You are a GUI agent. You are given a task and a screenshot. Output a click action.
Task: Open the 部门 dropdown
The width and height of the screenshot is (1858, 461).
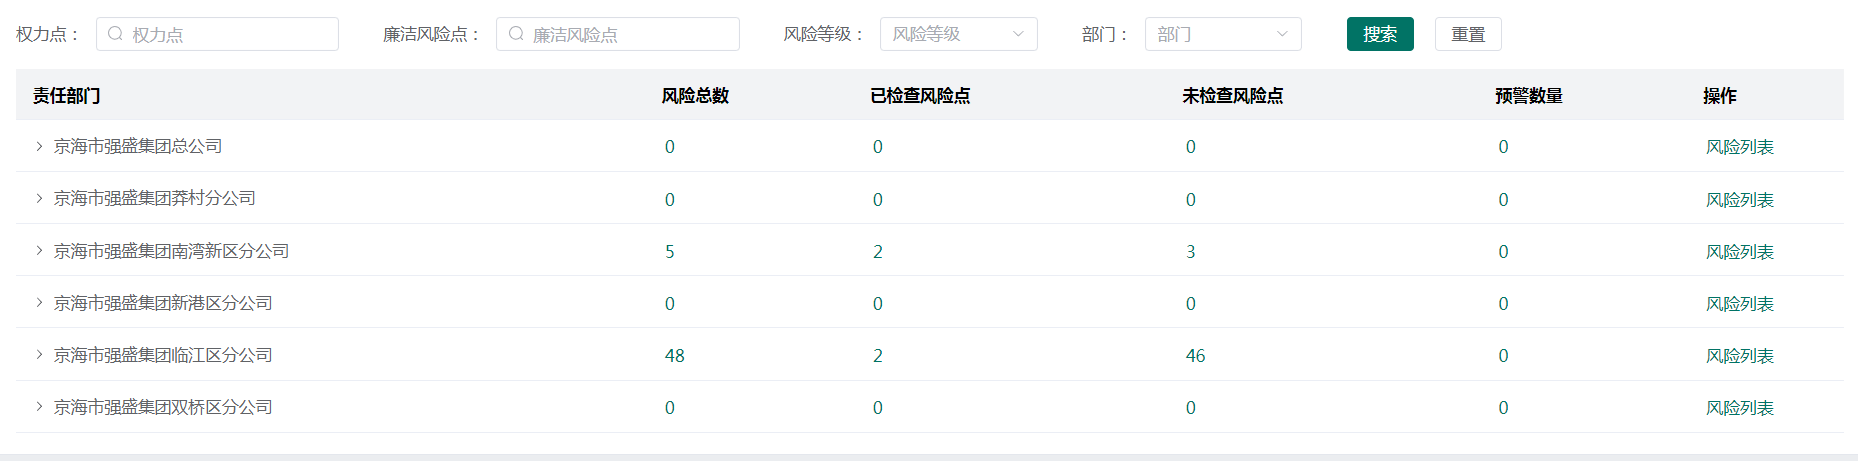[x=1222, y=34]
